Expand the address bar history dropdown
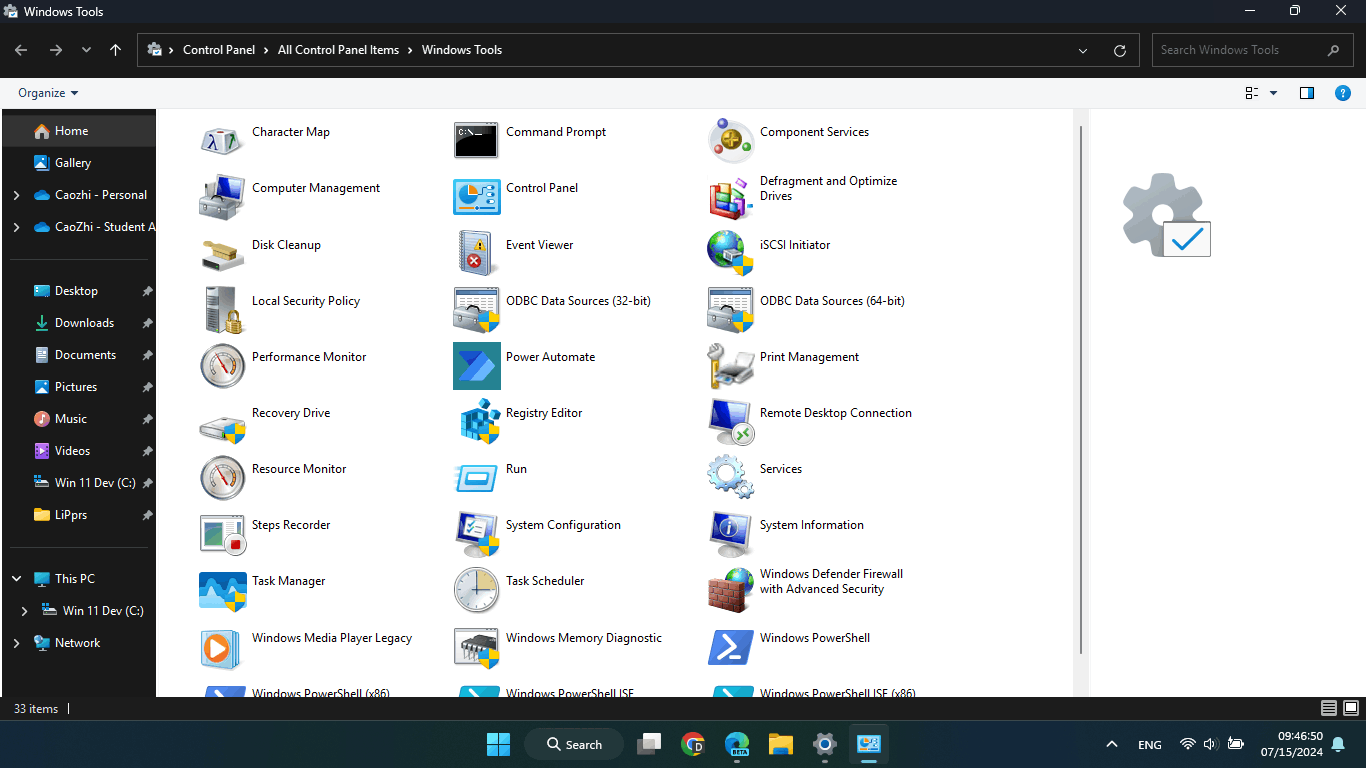This screenshot has height=768, width=1366. 1084,50
